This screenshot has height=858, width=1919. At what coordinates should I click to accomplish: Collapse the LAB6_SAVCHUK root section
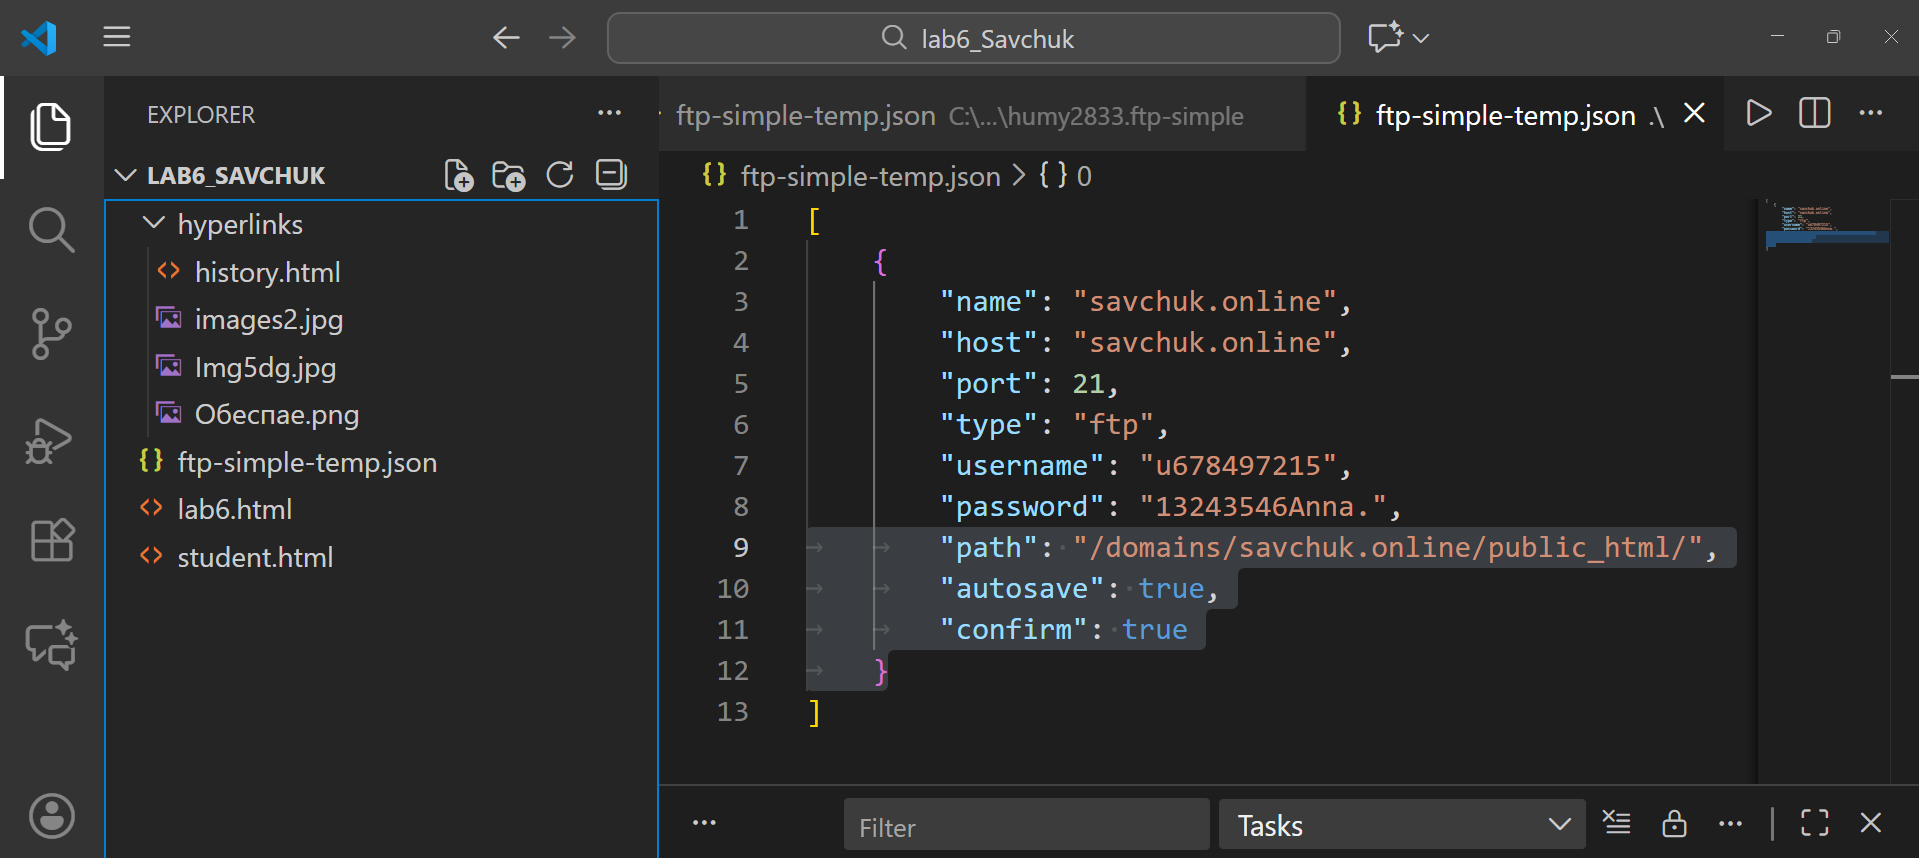click(126, 176)
